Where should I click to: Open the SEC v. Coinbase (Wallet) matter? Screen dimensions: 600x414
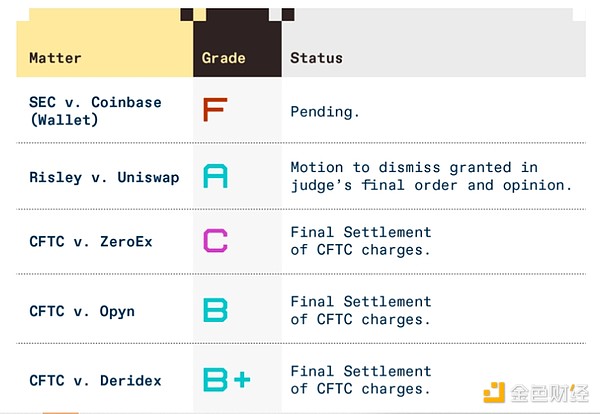(x=95, y=110)
